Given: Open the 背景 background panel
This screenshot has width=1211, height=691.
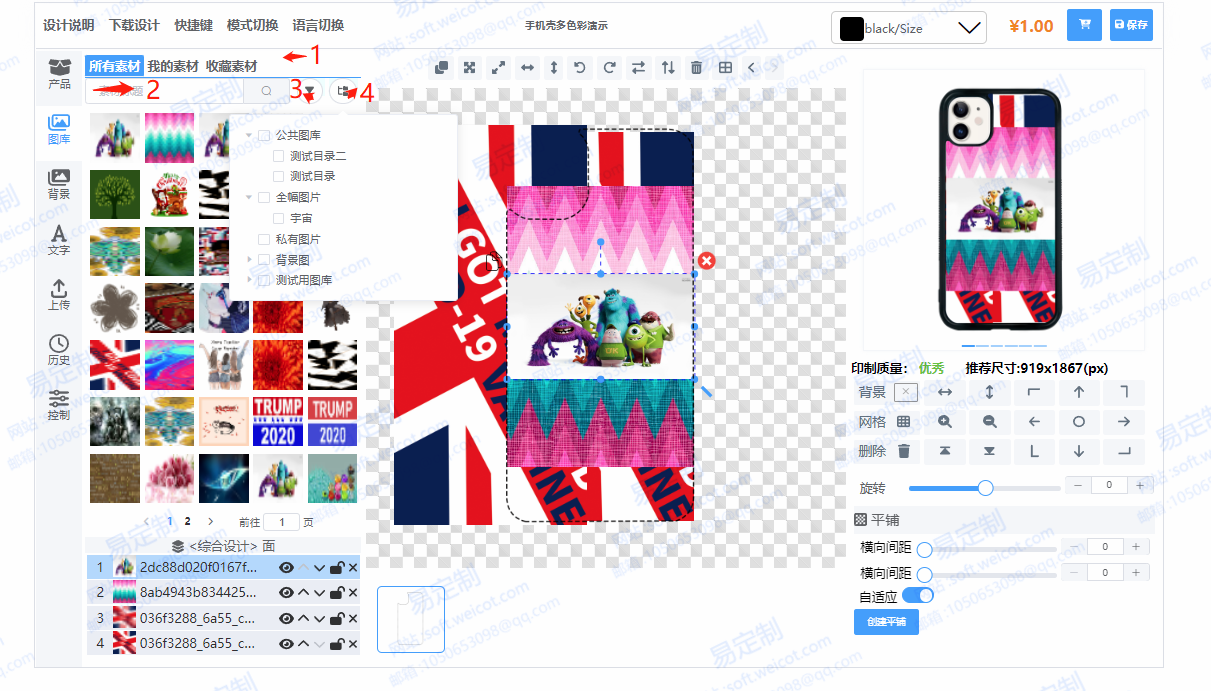Looking at the screenshot, I should coord(59,184).
